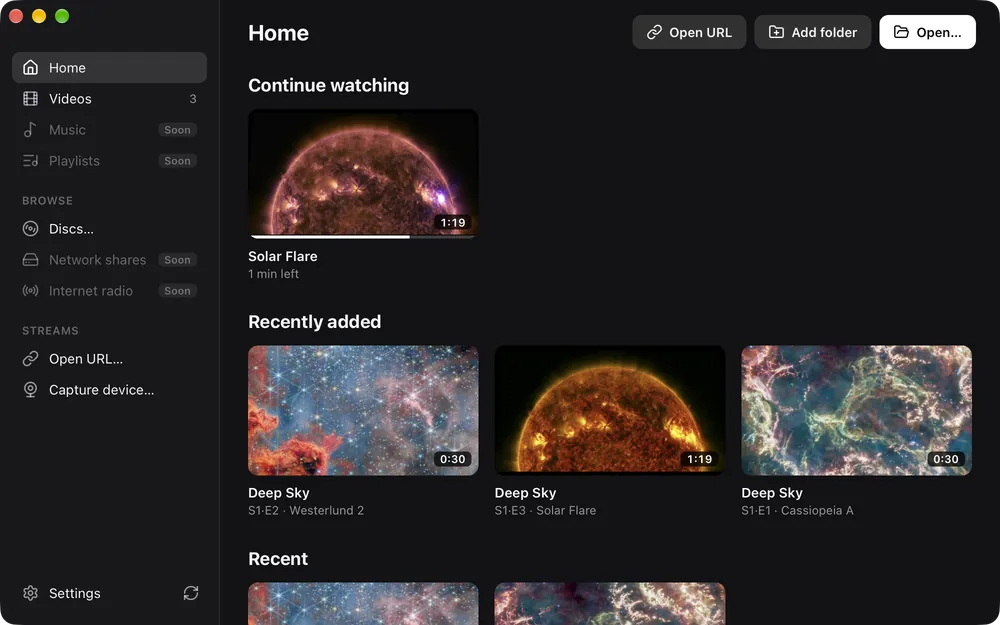Screen dimensions: 1000x625
Task: Play the S1·E3 Solar Flare thumbnail
Action: click(610, 411)
